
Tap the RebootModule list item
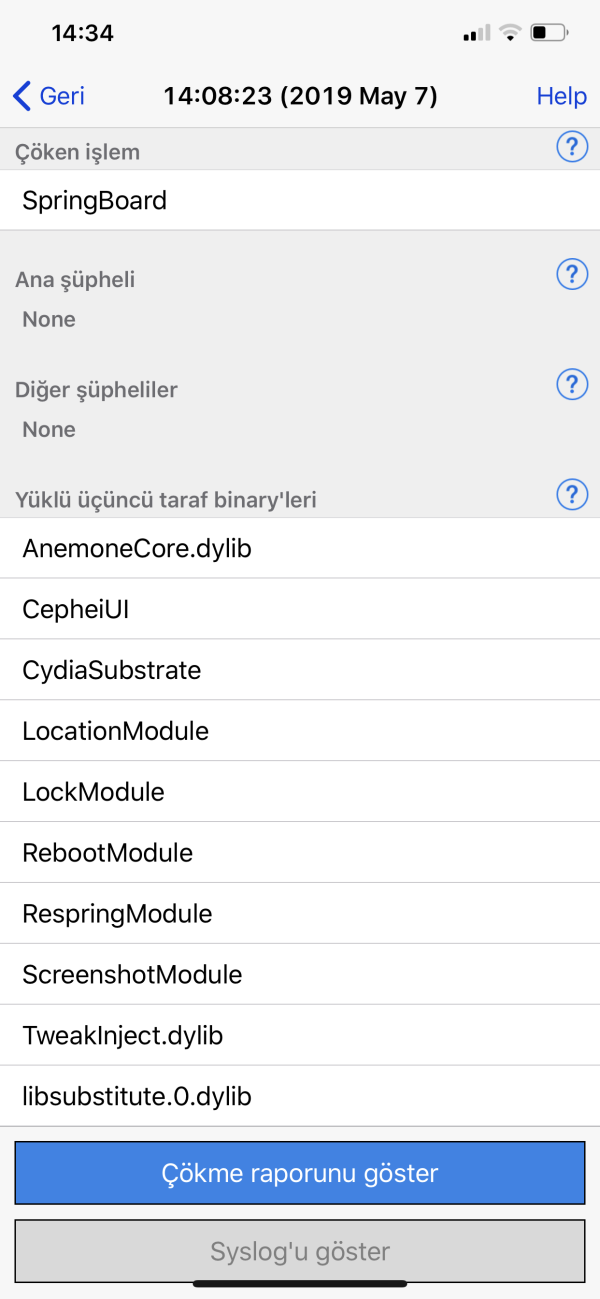(x=300, y=853)
